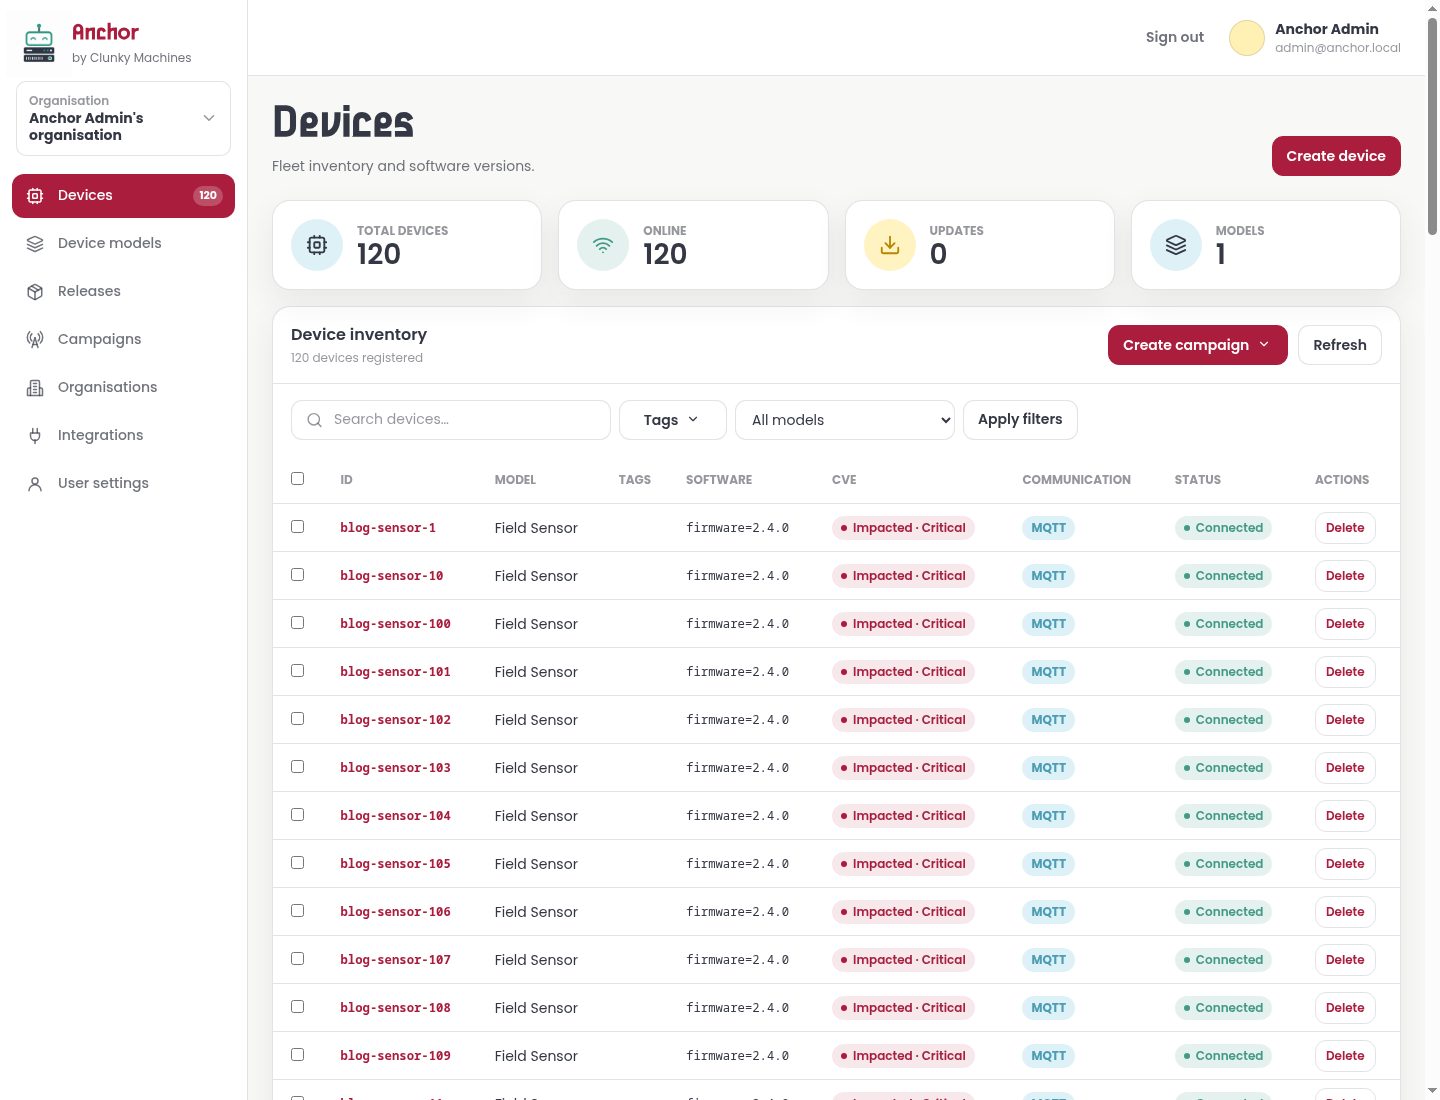Screen dimensions: 1440x1100
Task: Open the Campaigns section
Action: pos(123,340)
